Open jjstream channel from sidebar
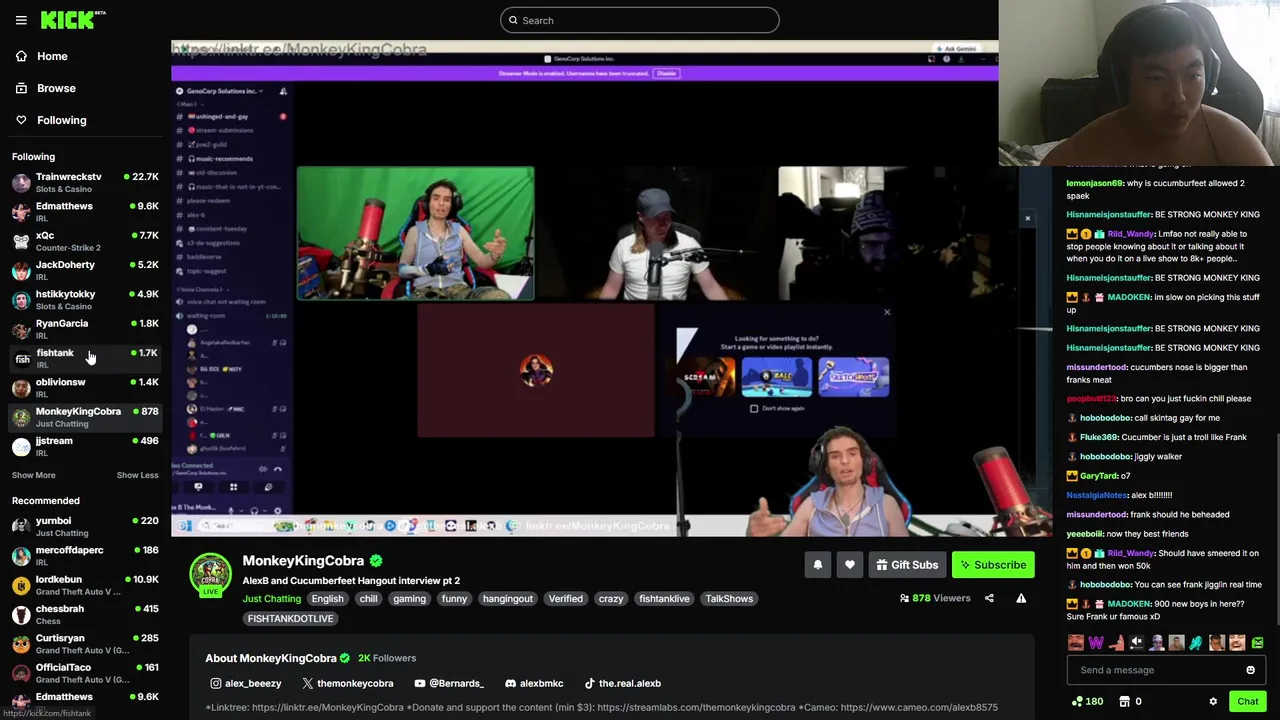 (x=85, y=446)
